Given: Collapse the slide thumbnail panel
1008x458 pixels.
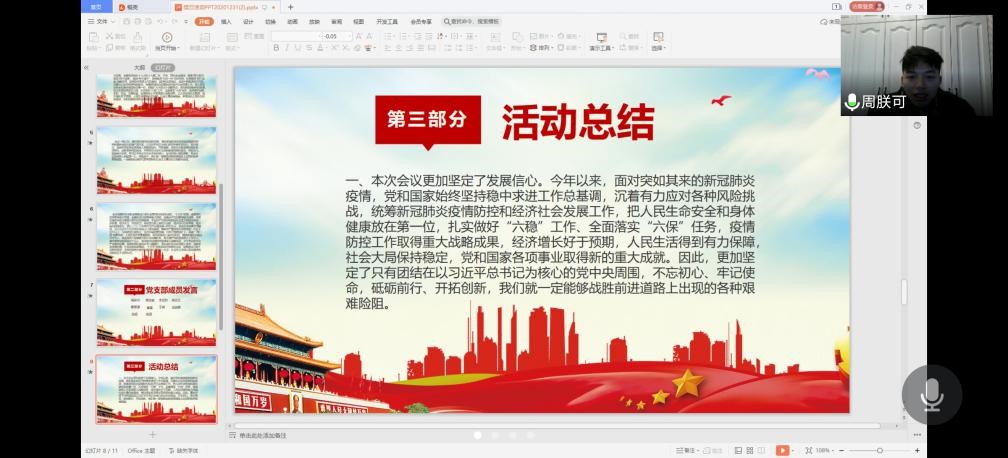Looking at the screenshot, I should click(x=86, y=67).
